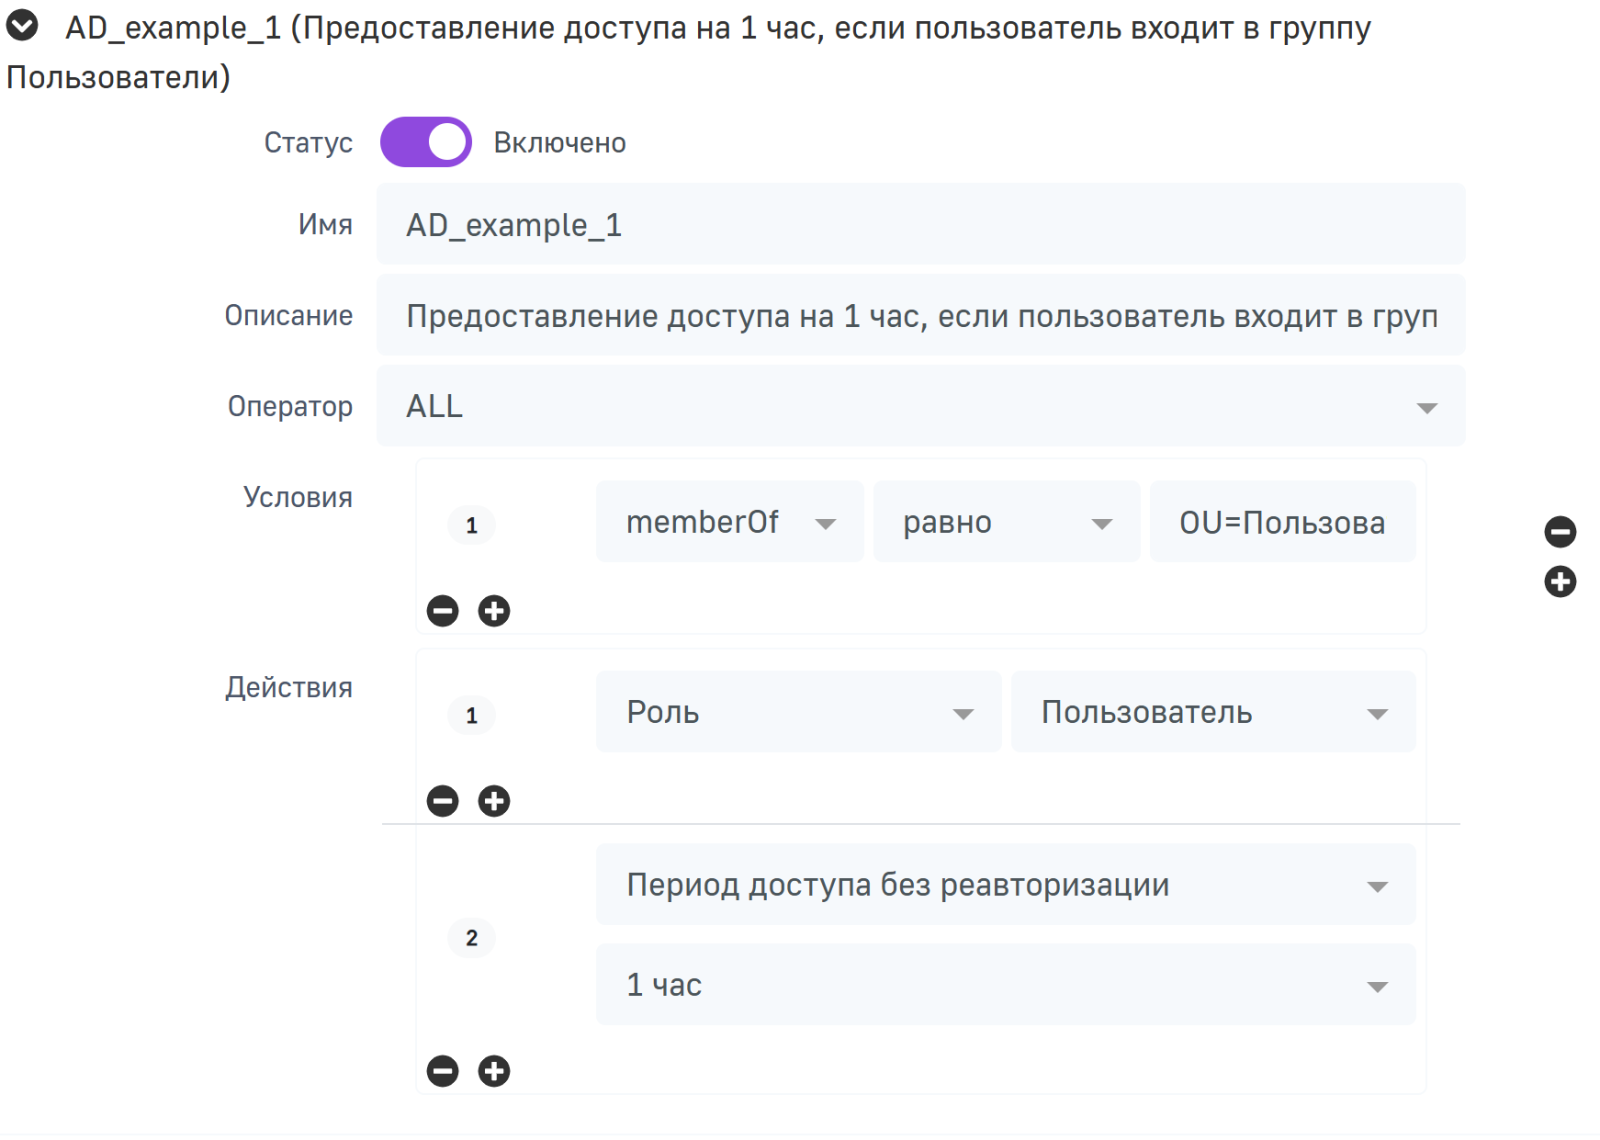Add a condition group using right-side plus icon
The width and height of the screenshot is (1600, 1140).
click(1560, 582)
